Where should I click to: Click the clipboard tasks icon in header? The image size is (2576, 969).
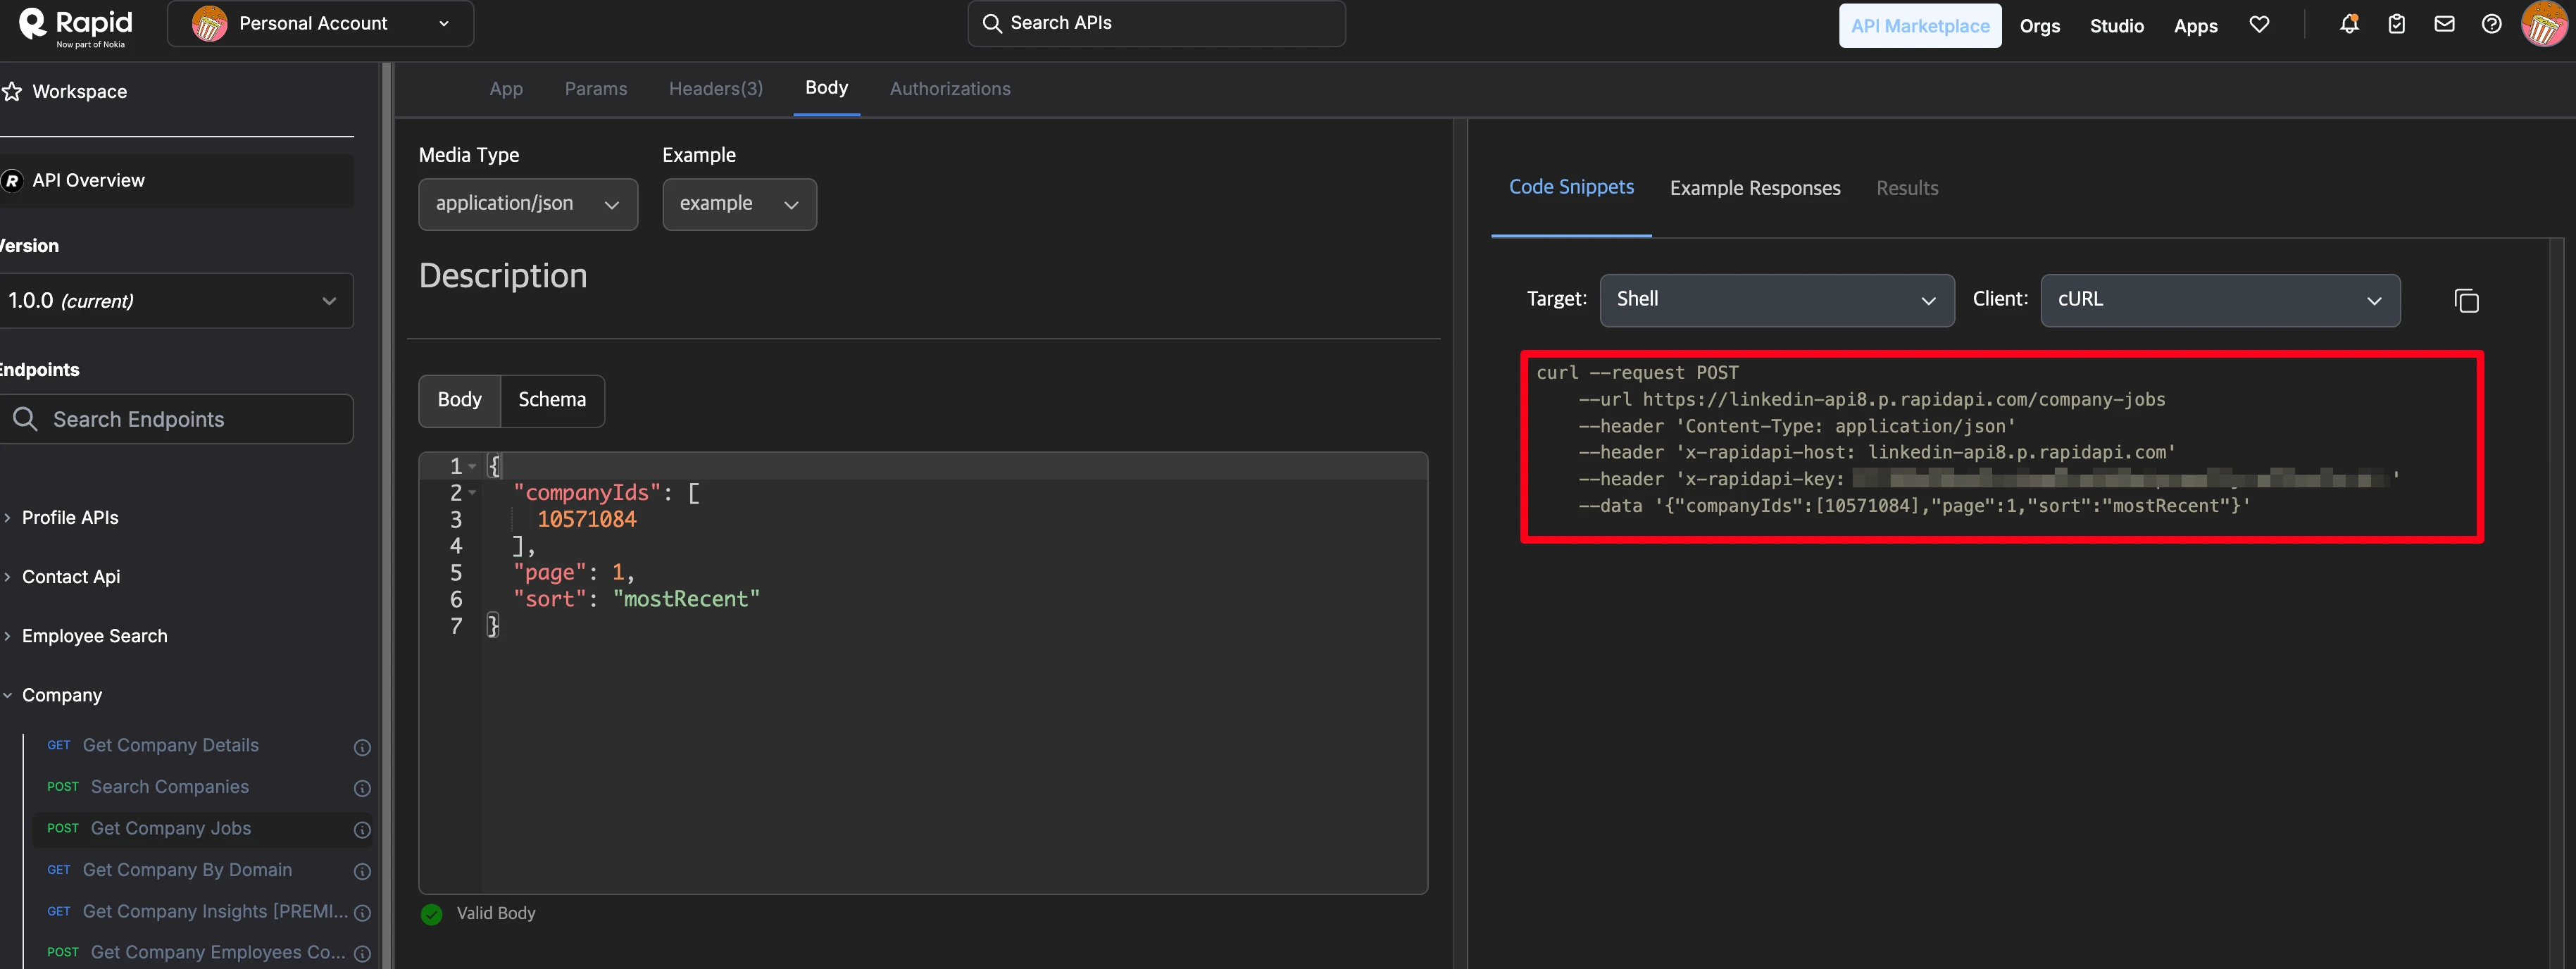(2396, 24)
